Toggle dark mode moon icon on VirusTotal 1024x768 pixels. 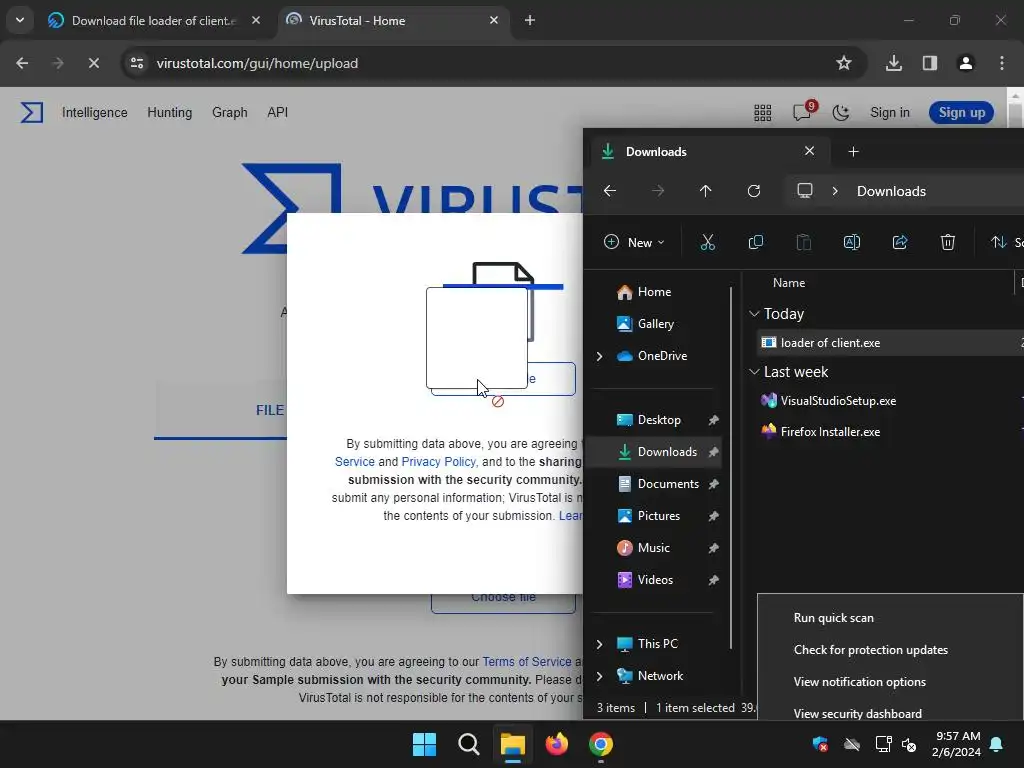click(x=840, y=112)
